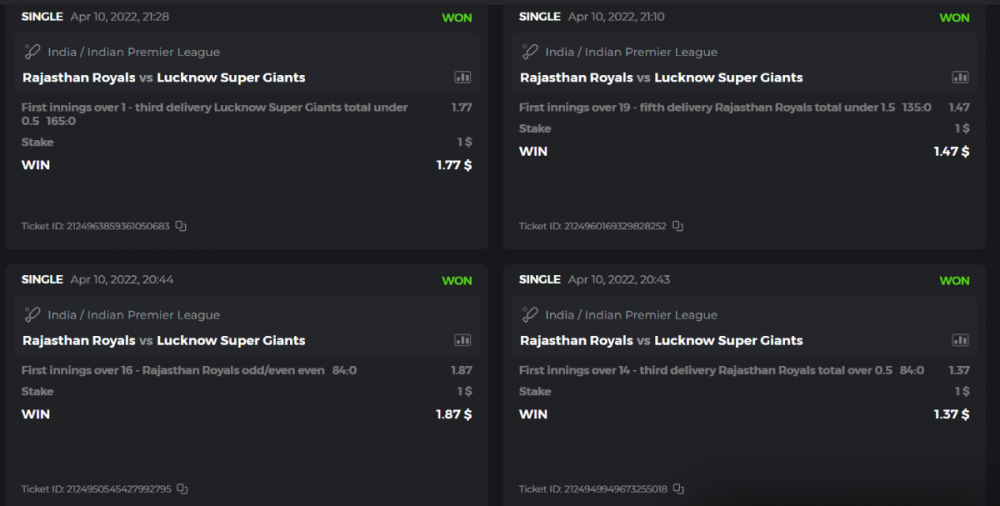The image size is (1000, 506).
Task: Open Rajasthan Royals vs Lucknow match from 21:28 bet
Action: [164, 77]
